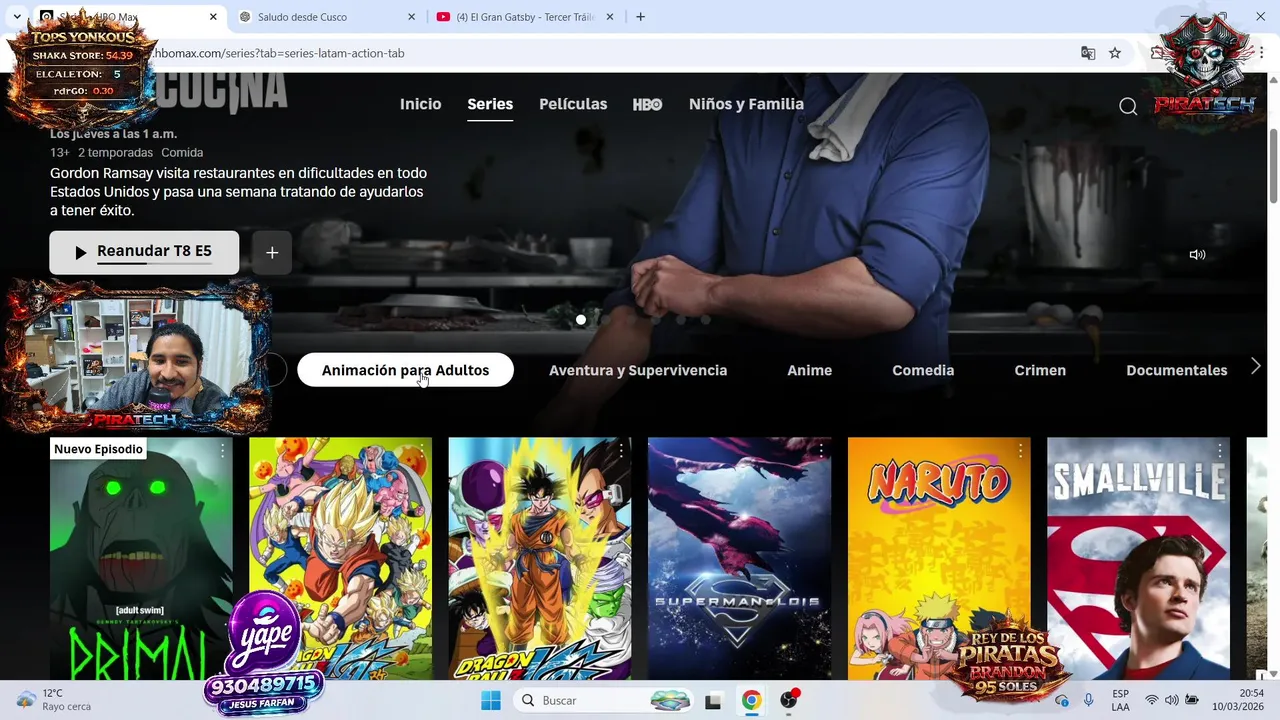
Task: Click the address bar URL
Action: (279, 53)
